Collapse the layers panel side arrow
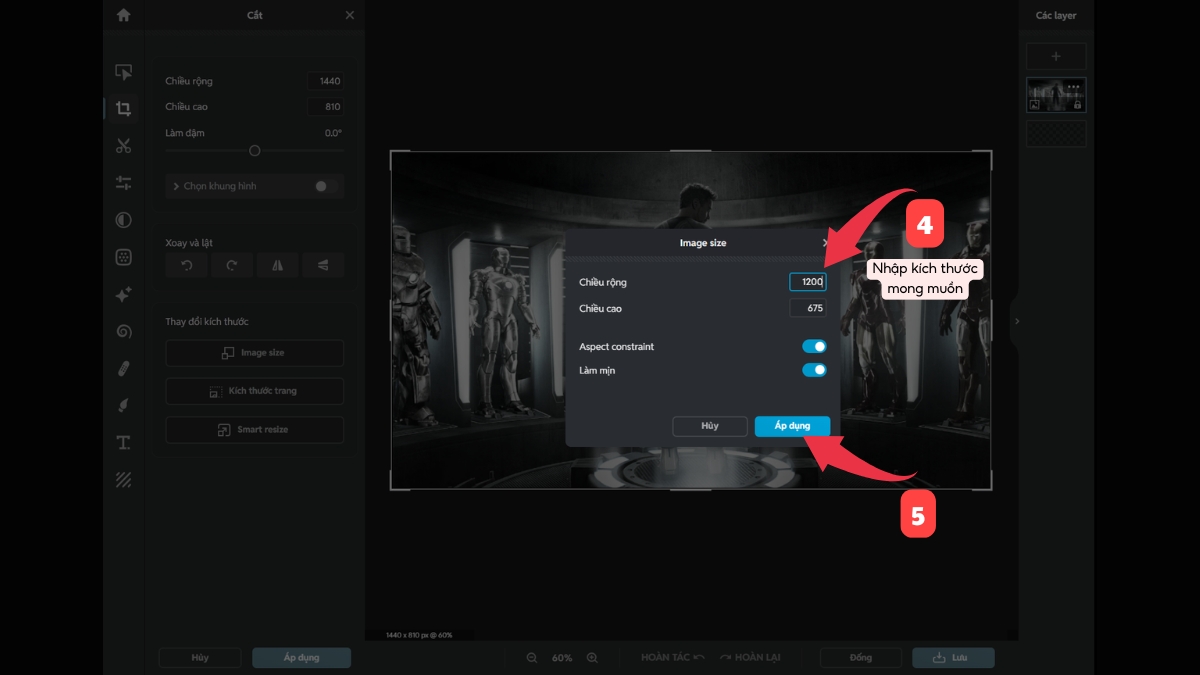 1017,321
